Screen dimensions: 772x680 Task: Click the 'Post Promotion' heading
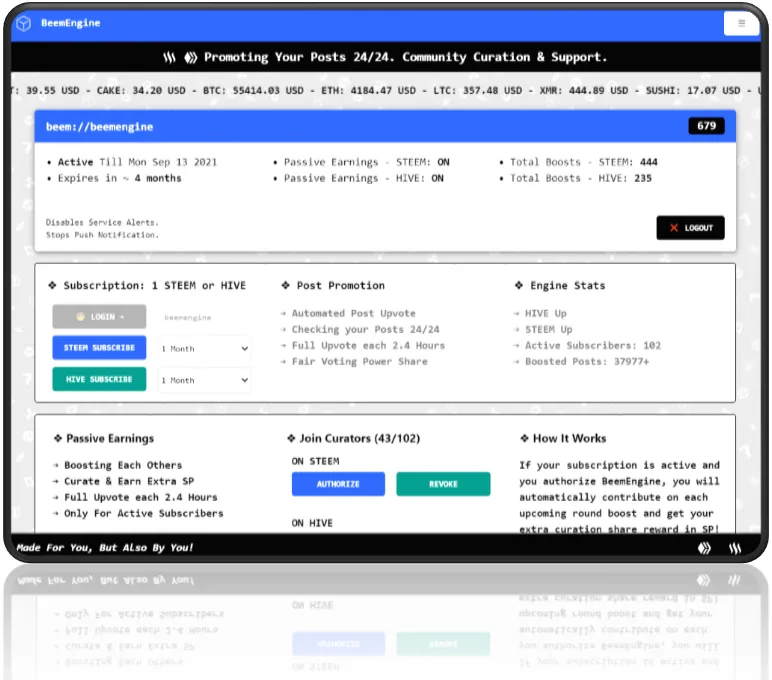(341, 286)
